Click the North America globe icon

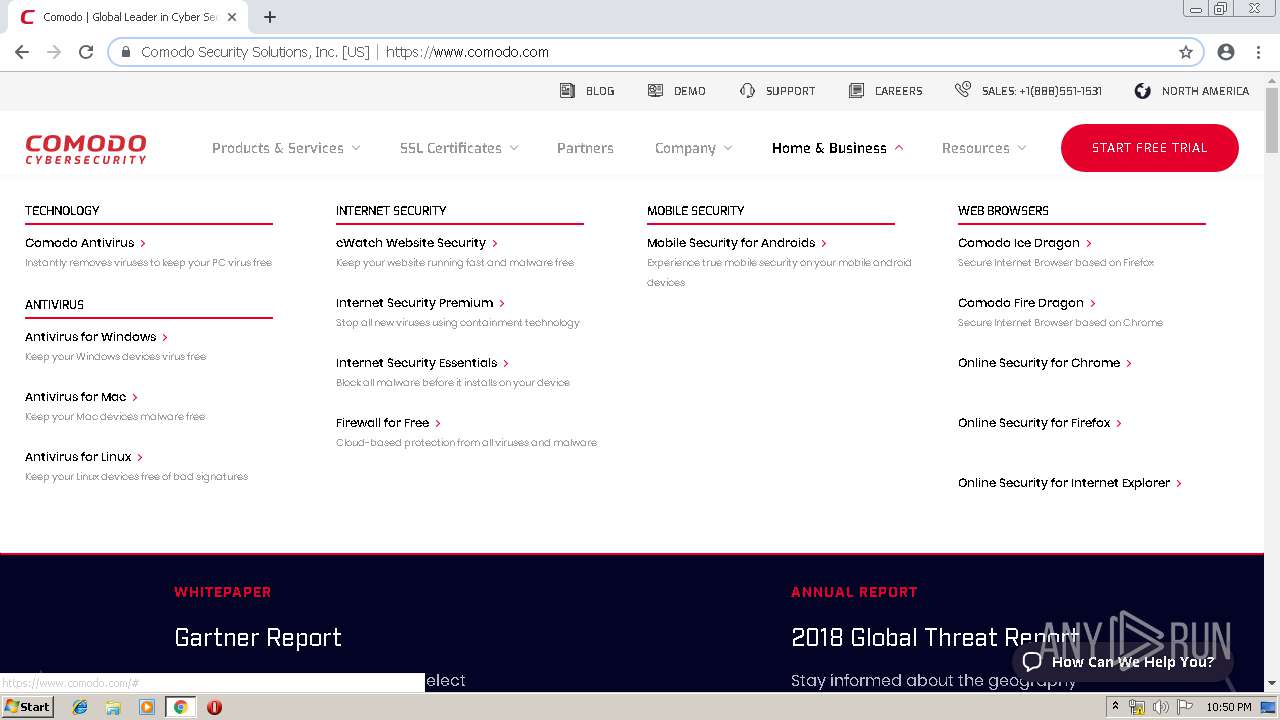[x=1142, y=90]
